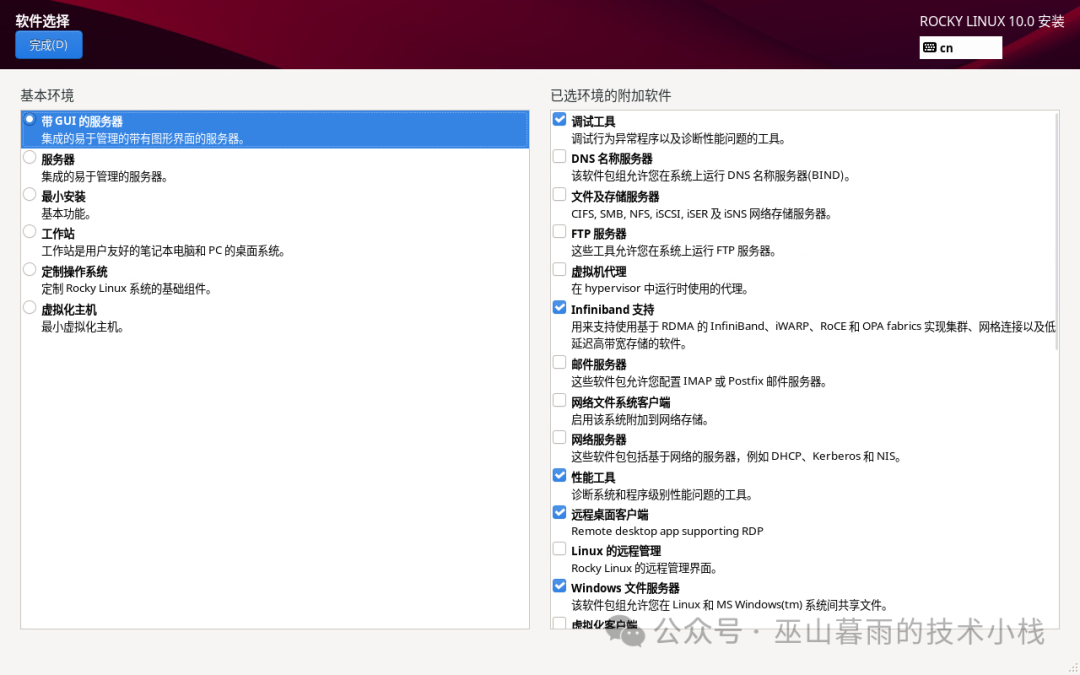Screen dimensions: 1080x675
Task: Click the 完成(D) button to confirm selection
Action: (48, 44)
